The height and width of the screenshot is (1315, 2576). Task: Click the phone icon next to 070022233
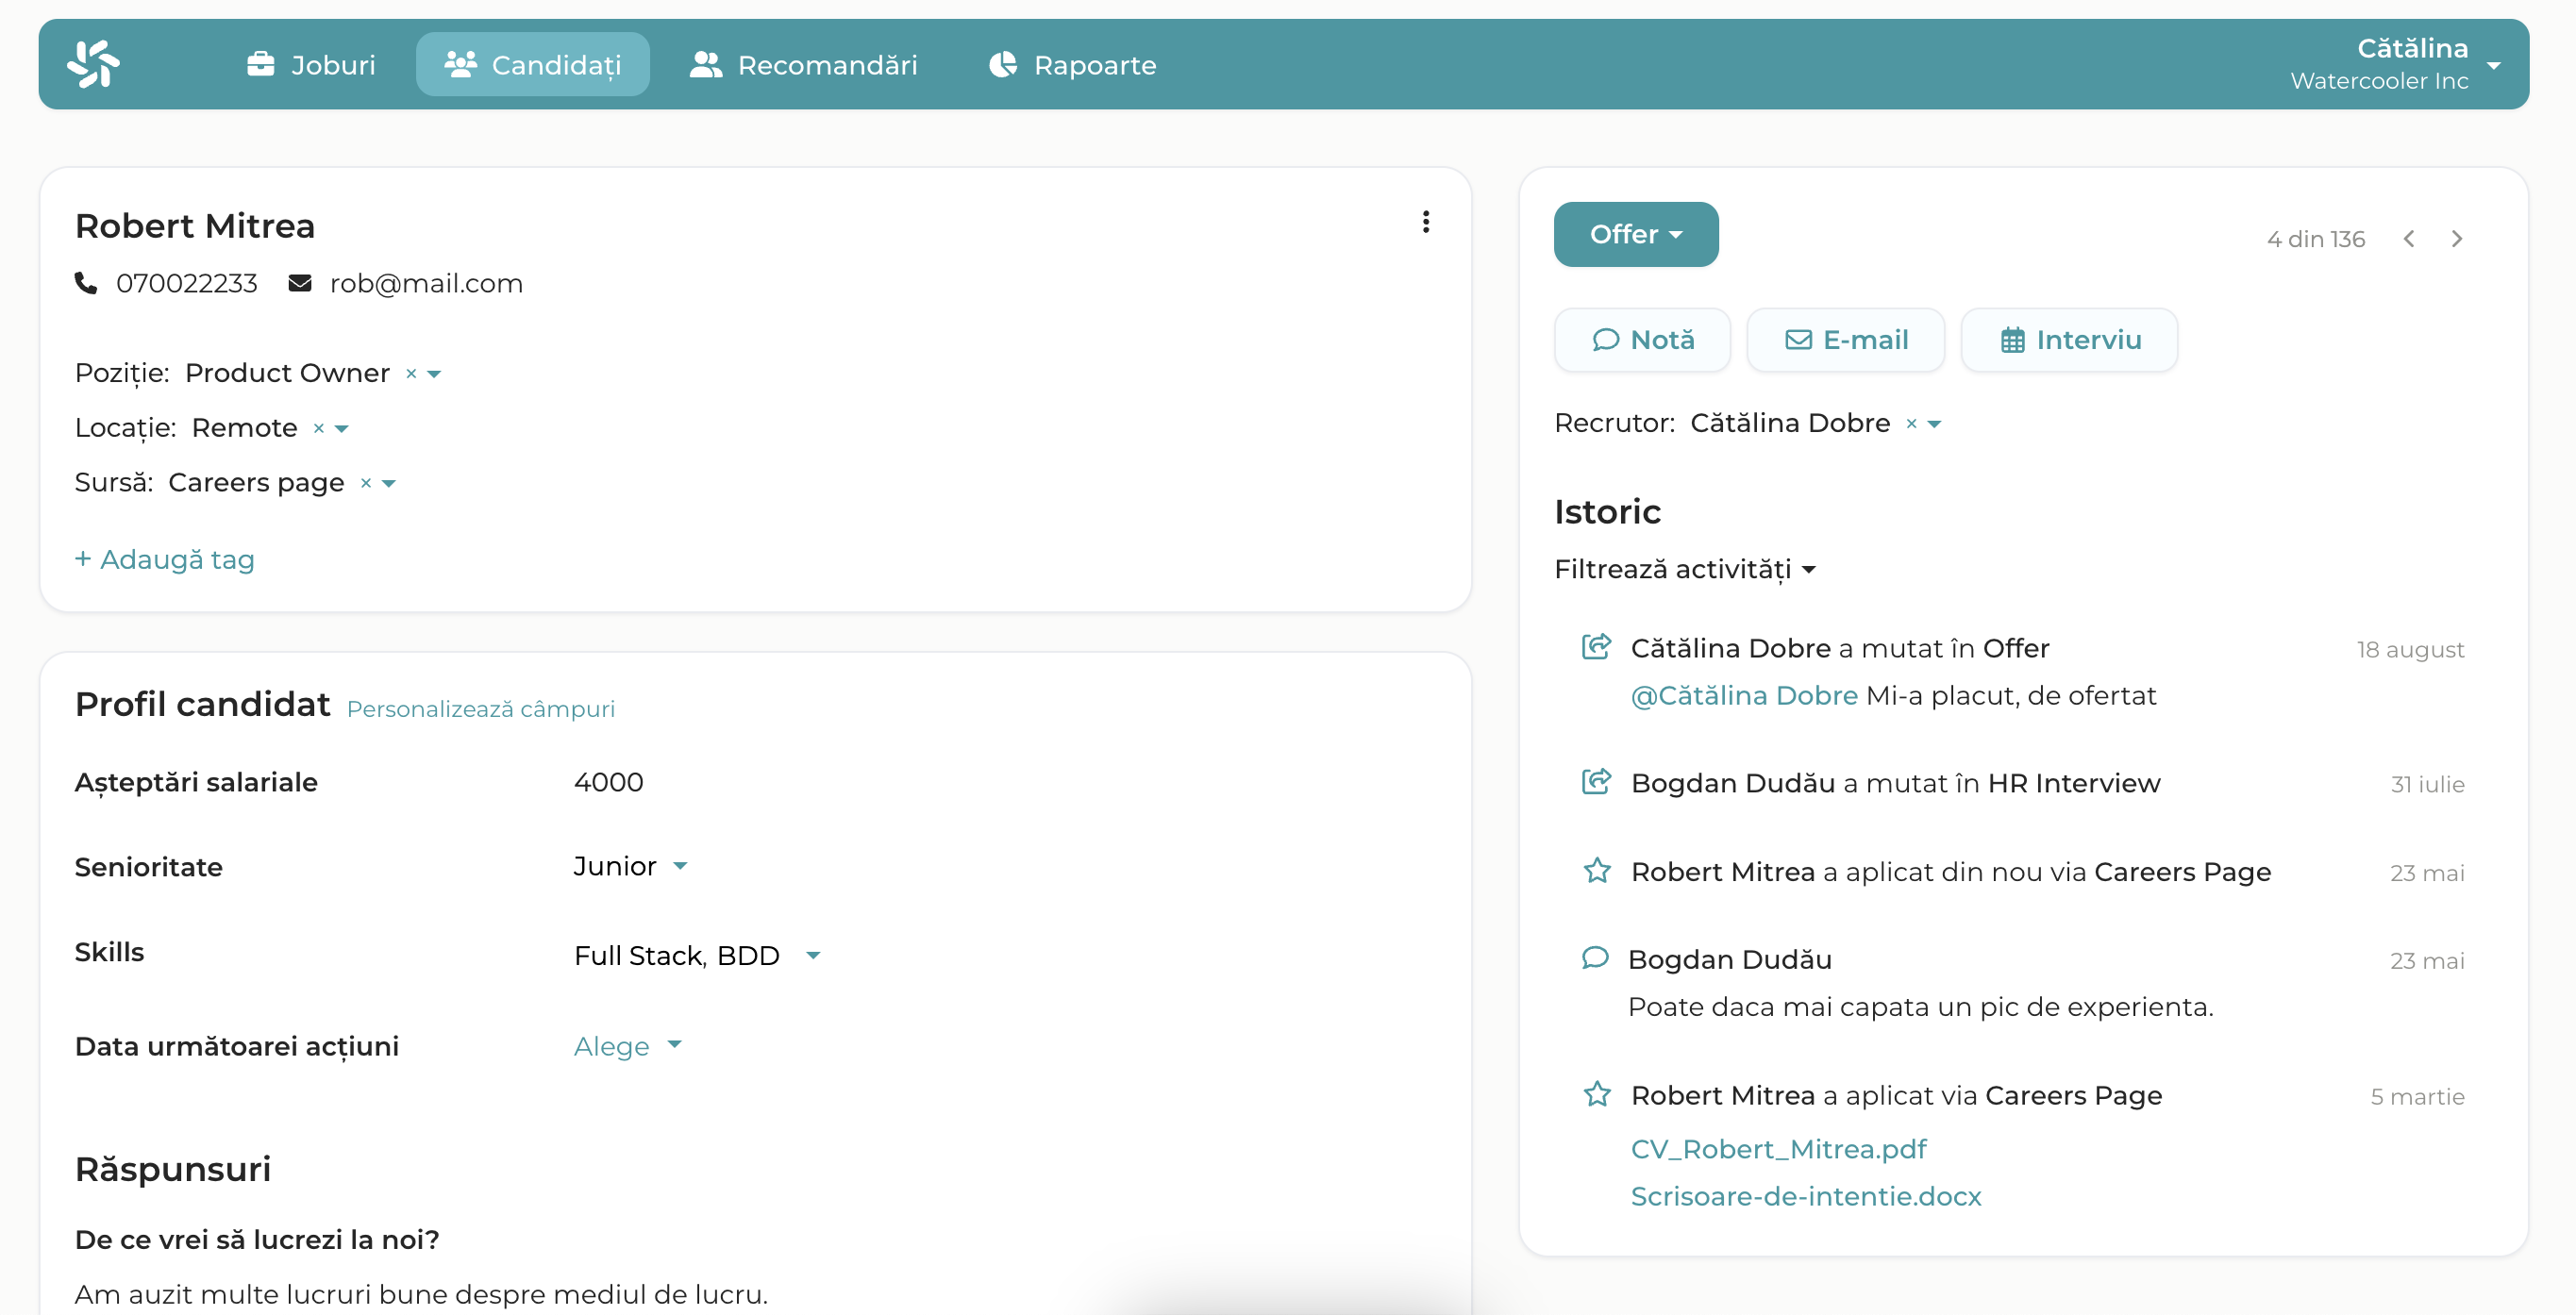point(86,284)
